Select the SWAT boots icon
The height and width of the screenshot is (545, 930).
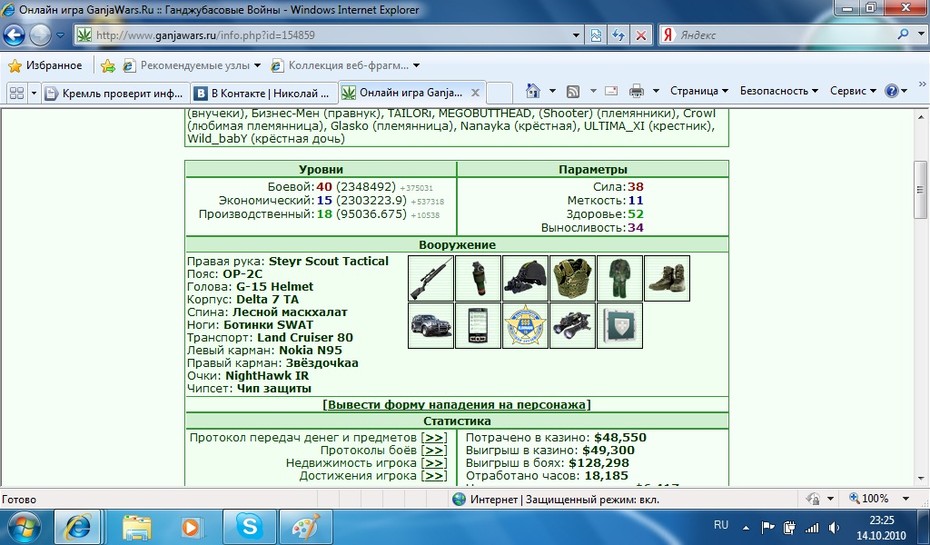tap(667, 278)
